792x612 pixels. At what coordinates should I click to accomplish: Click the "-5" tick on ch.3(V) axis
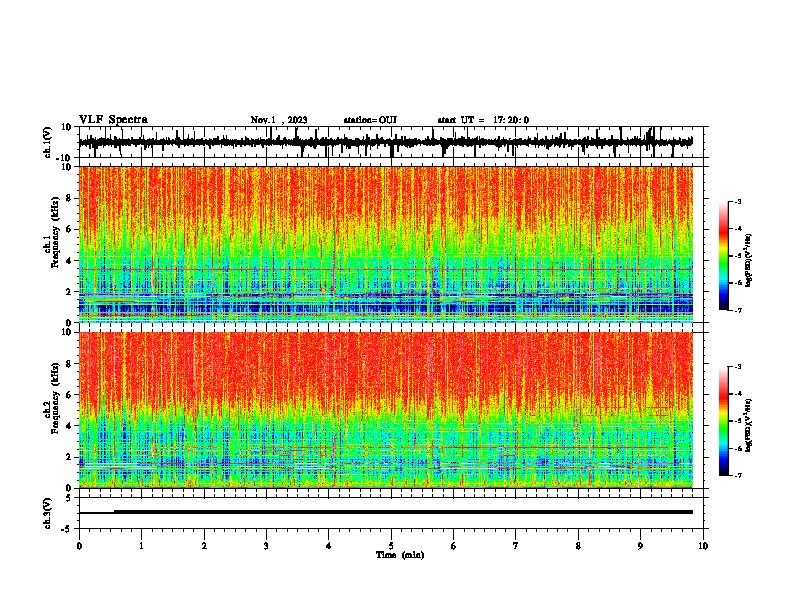[67, 529]
